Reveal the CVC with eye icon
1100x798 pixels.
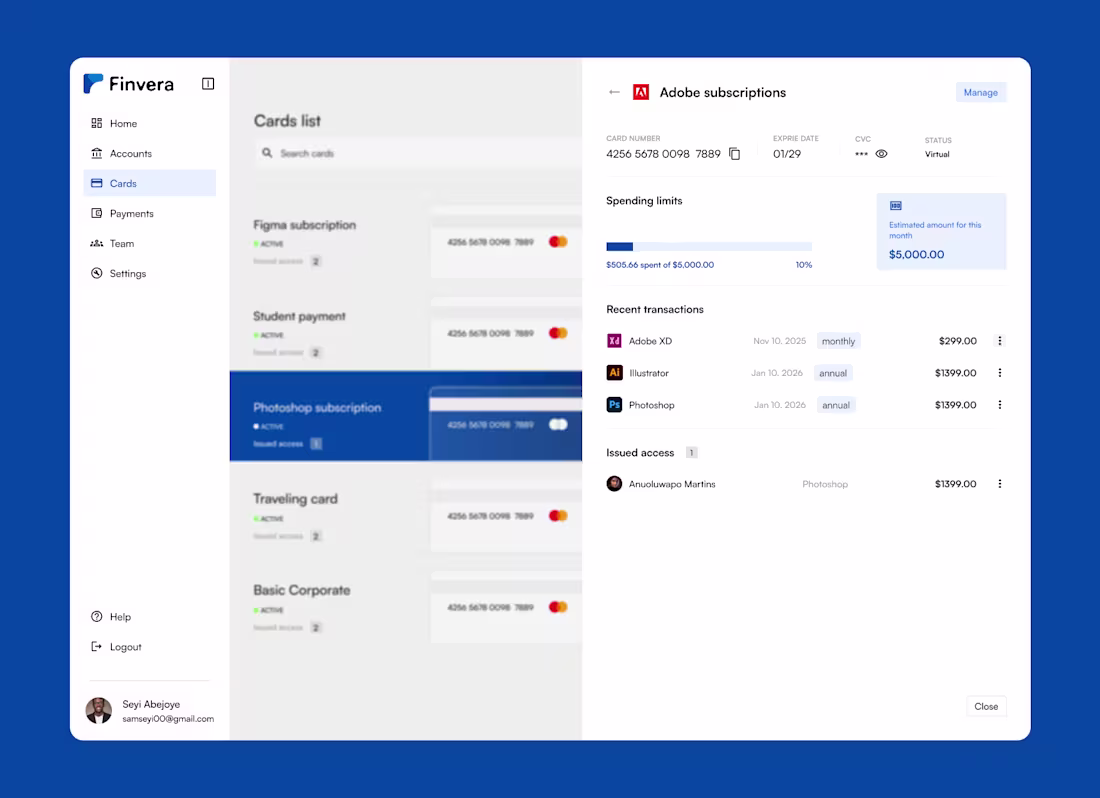pos(882,154)
